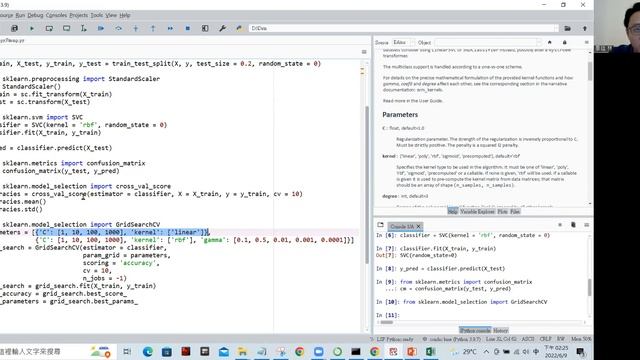Open the Run menu
640x360 pixels.
click(20, 15)
